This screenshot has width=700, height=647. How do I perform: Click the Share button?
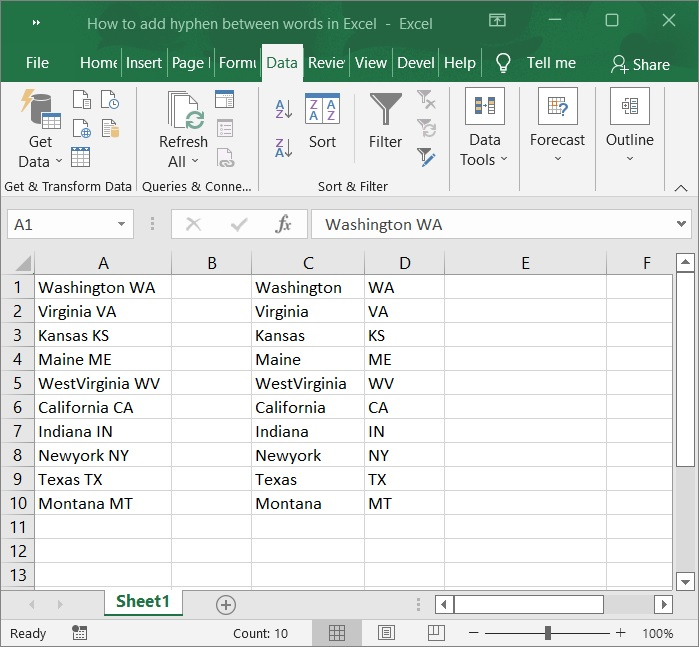tap(640, 64)
